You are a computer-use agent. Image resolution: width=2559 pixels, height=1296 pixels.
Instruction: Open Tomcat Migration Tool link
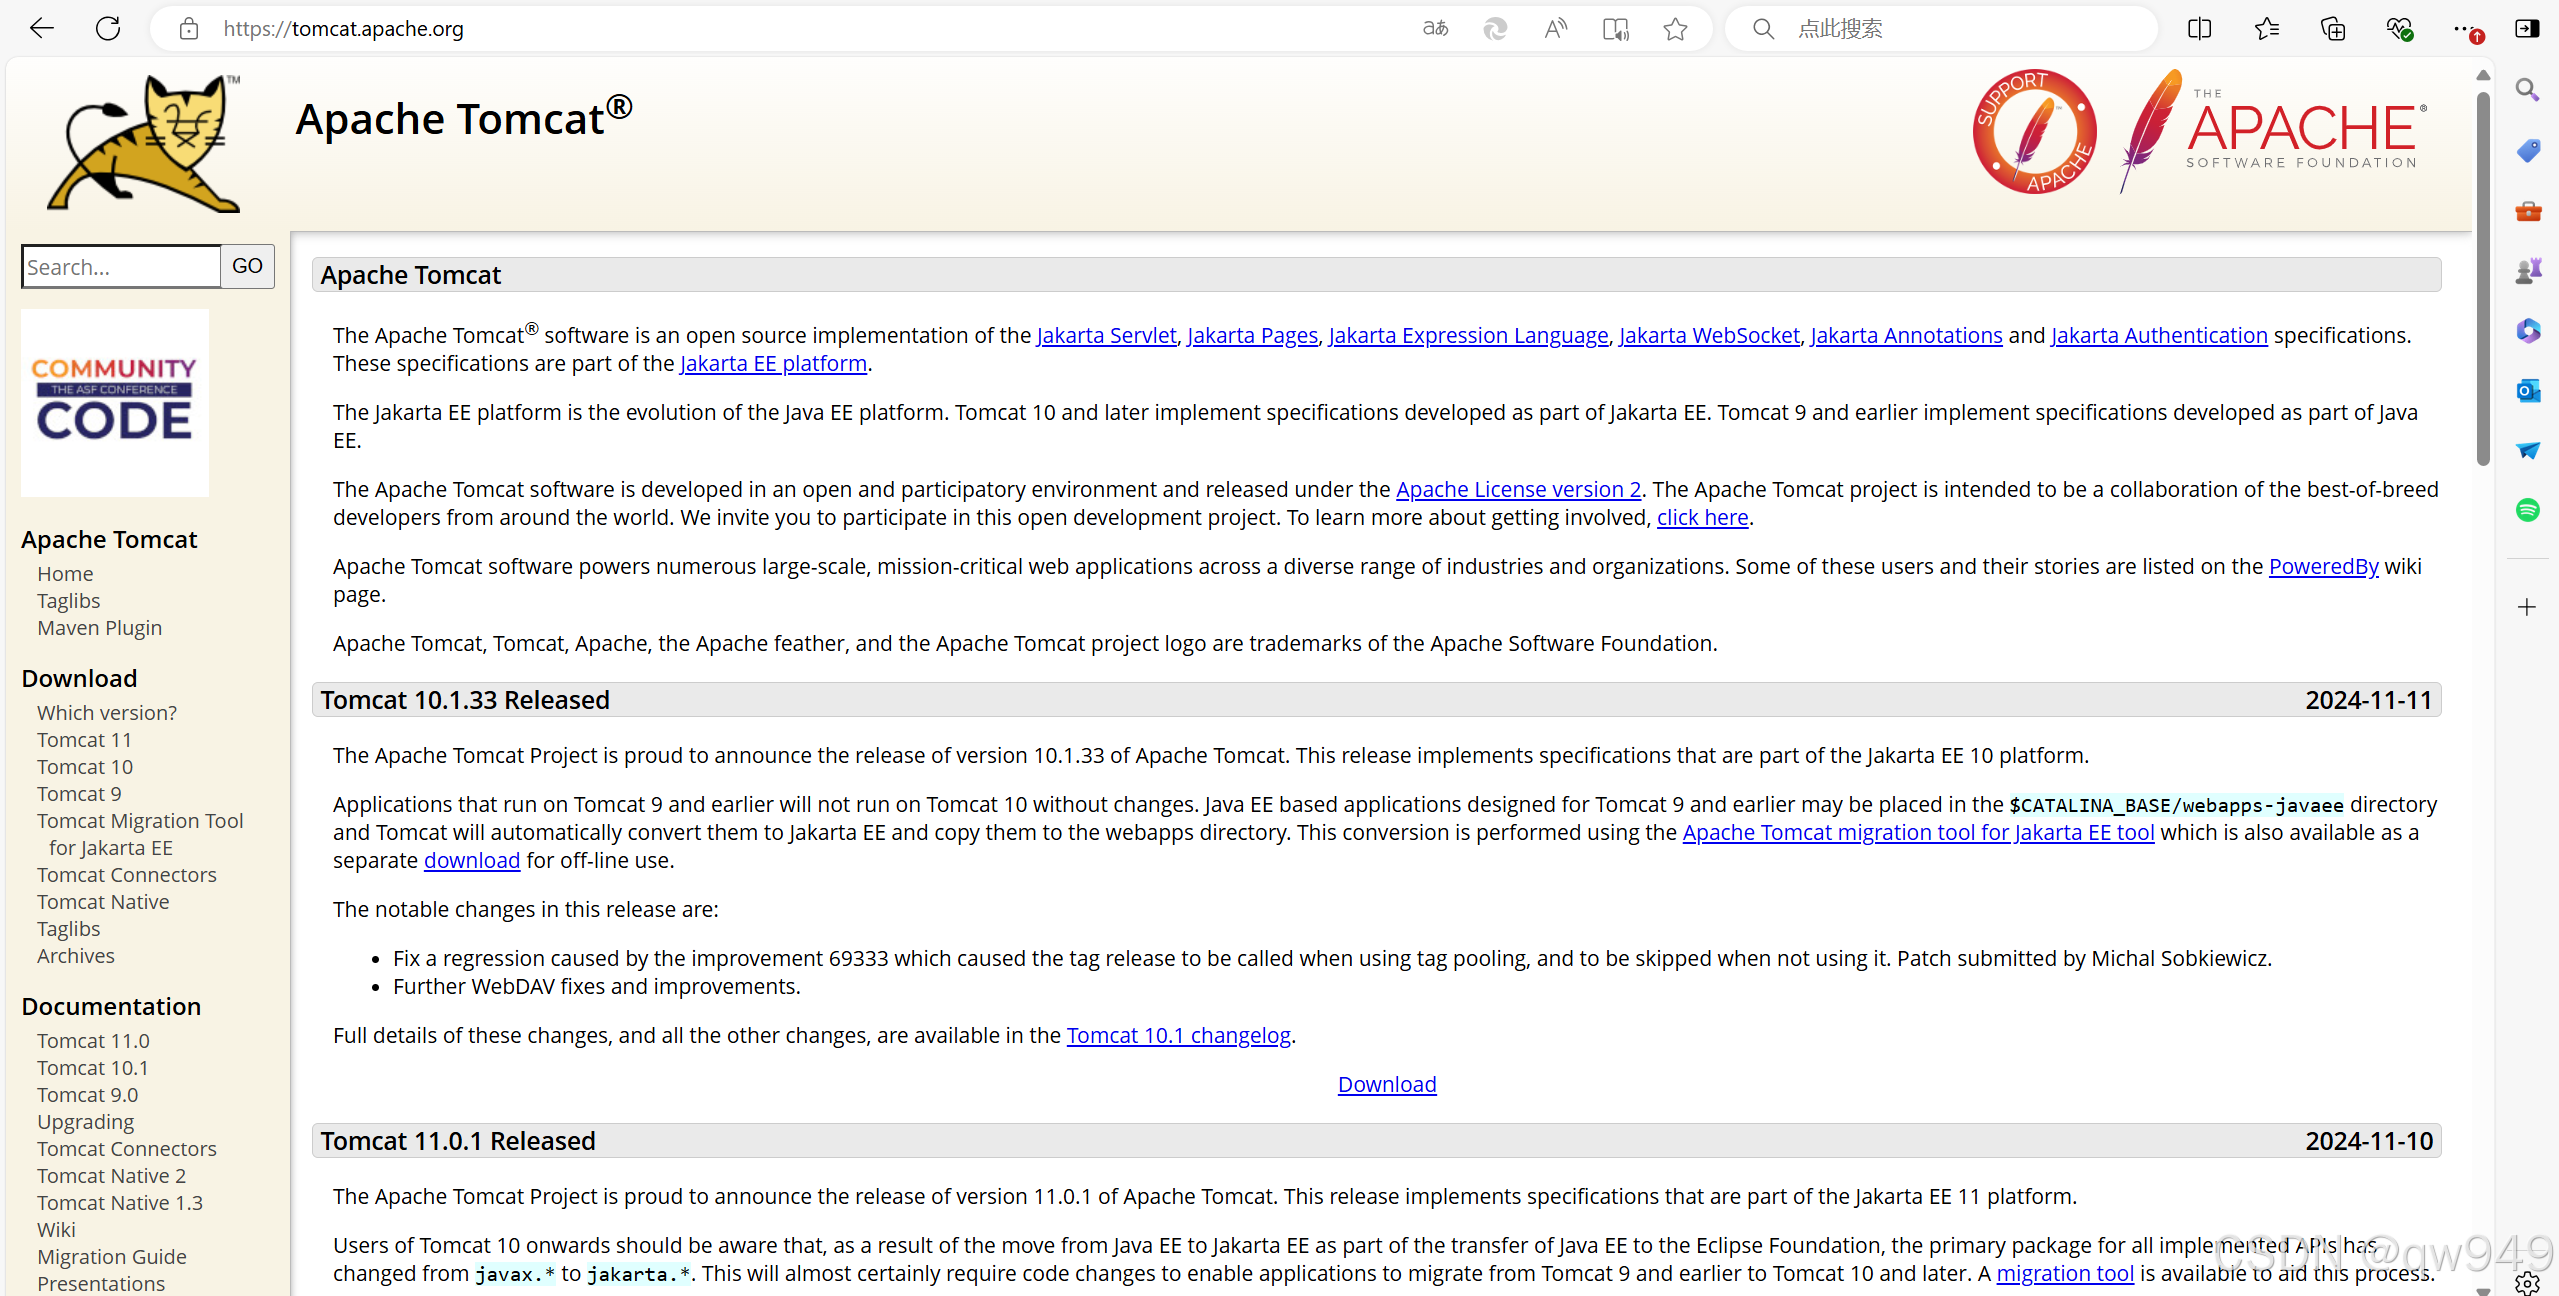140,834
